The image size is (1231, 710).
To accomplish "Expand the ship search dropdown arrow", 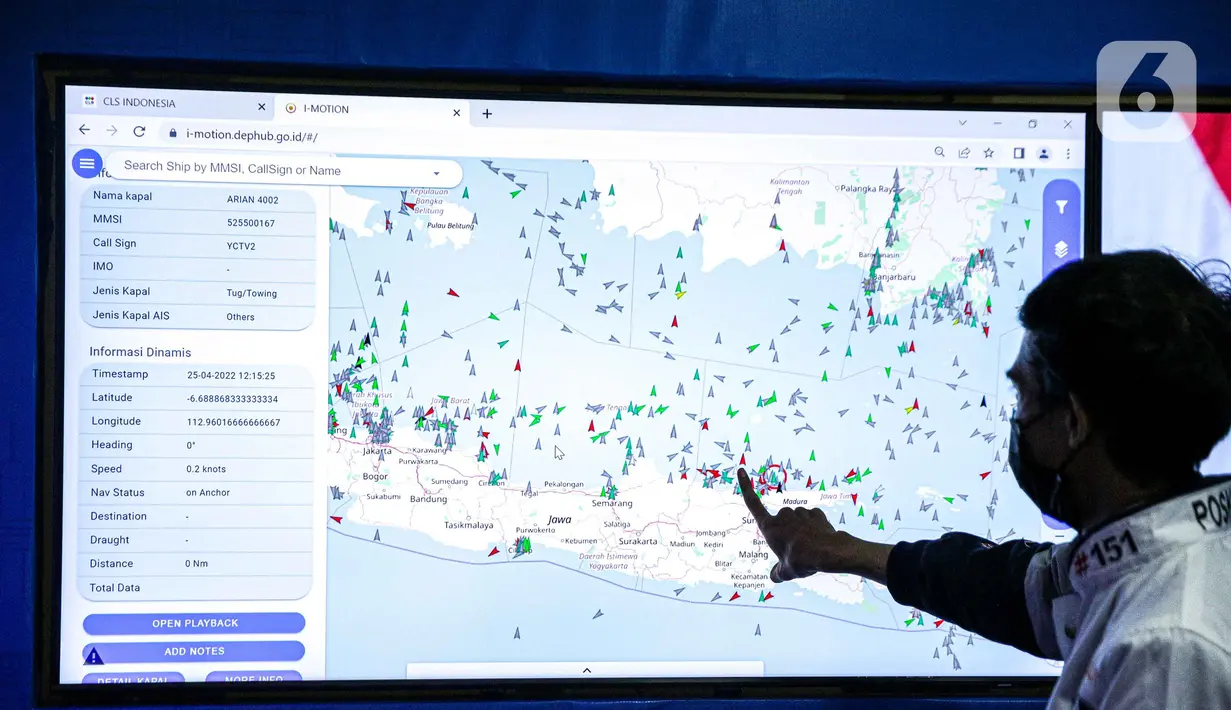I will 436,173.
